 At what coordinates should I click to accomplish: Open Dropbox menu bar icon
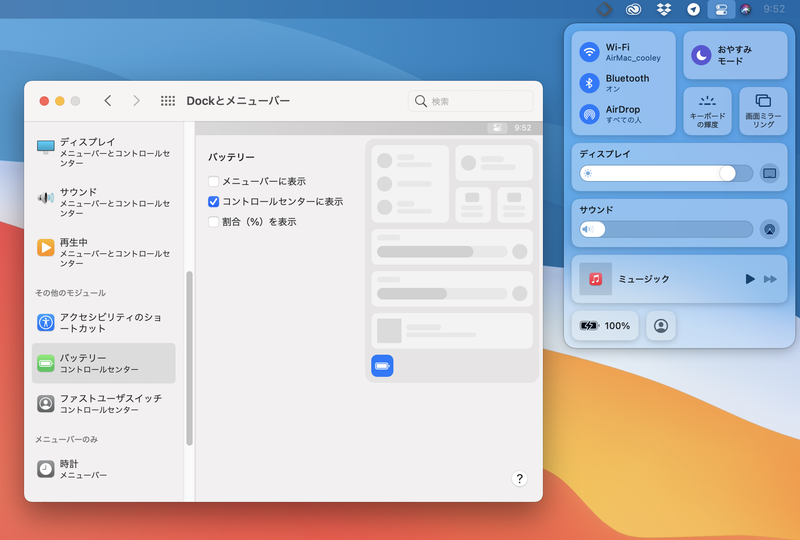[x=663, y=9]
